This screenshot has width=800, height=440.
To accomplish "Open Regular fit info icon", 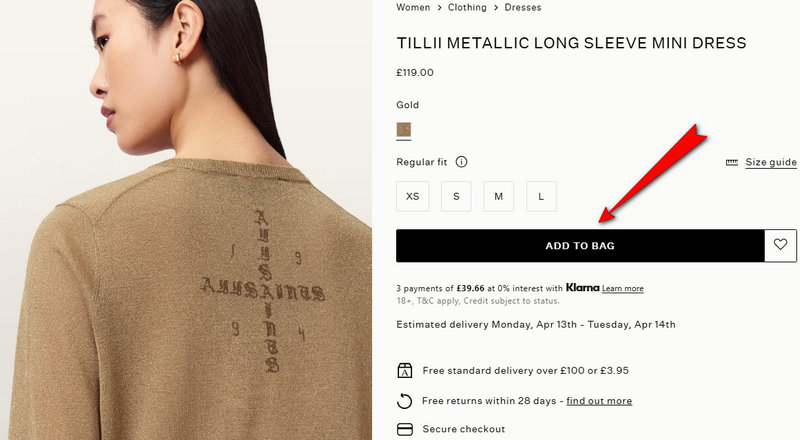I will tap(461, 162).
